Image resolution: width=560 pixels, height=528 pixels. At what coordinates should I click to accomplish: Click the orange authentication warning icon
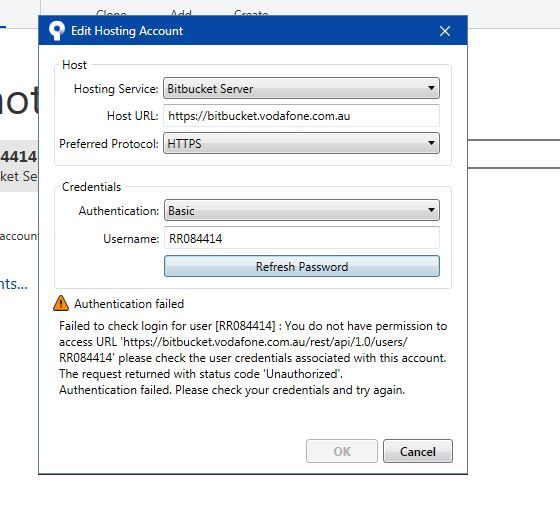[61, 303]
